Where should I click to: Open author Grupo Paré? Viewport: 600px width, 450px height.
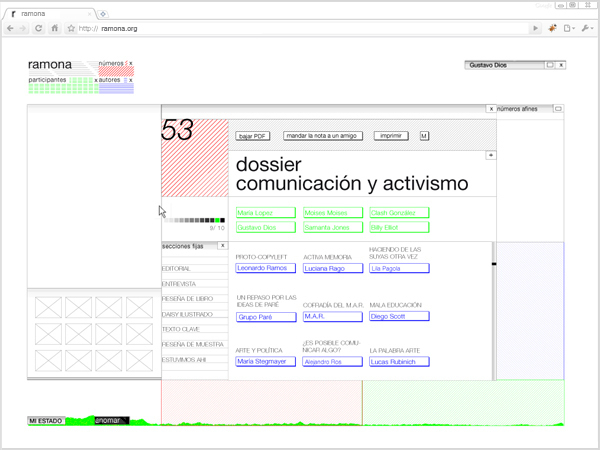click(x=266, y=317)
